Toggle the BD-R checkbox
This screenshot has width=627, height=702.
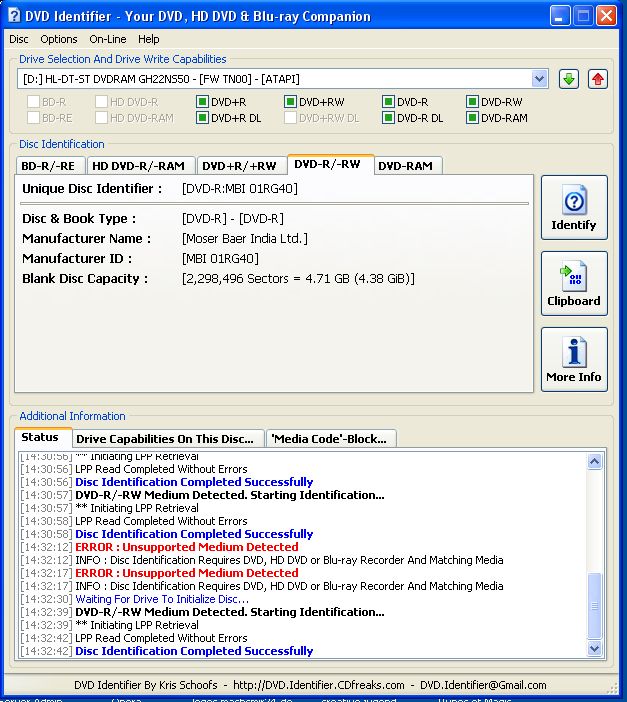coord(33,102)
